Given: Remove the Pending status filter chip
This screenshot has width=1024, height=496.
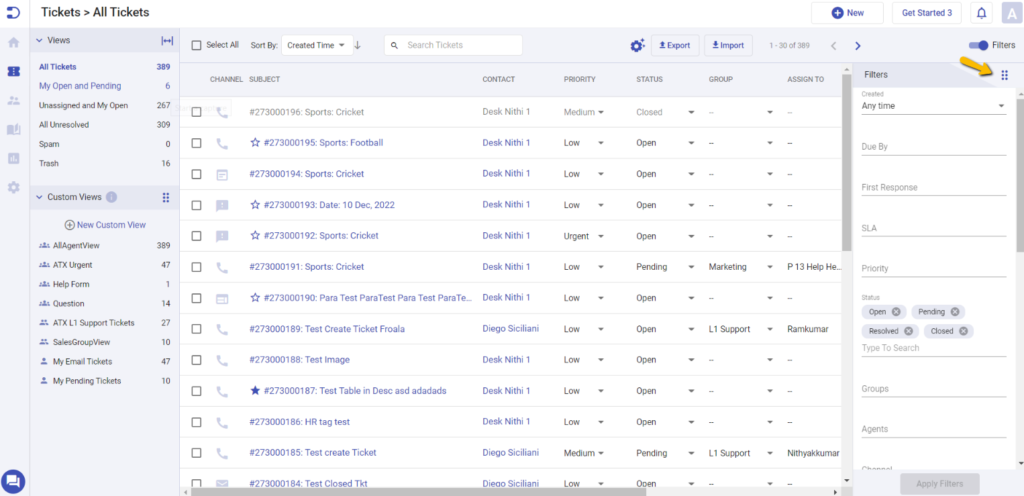Looking at the screenshot, I should coord(955,312).
